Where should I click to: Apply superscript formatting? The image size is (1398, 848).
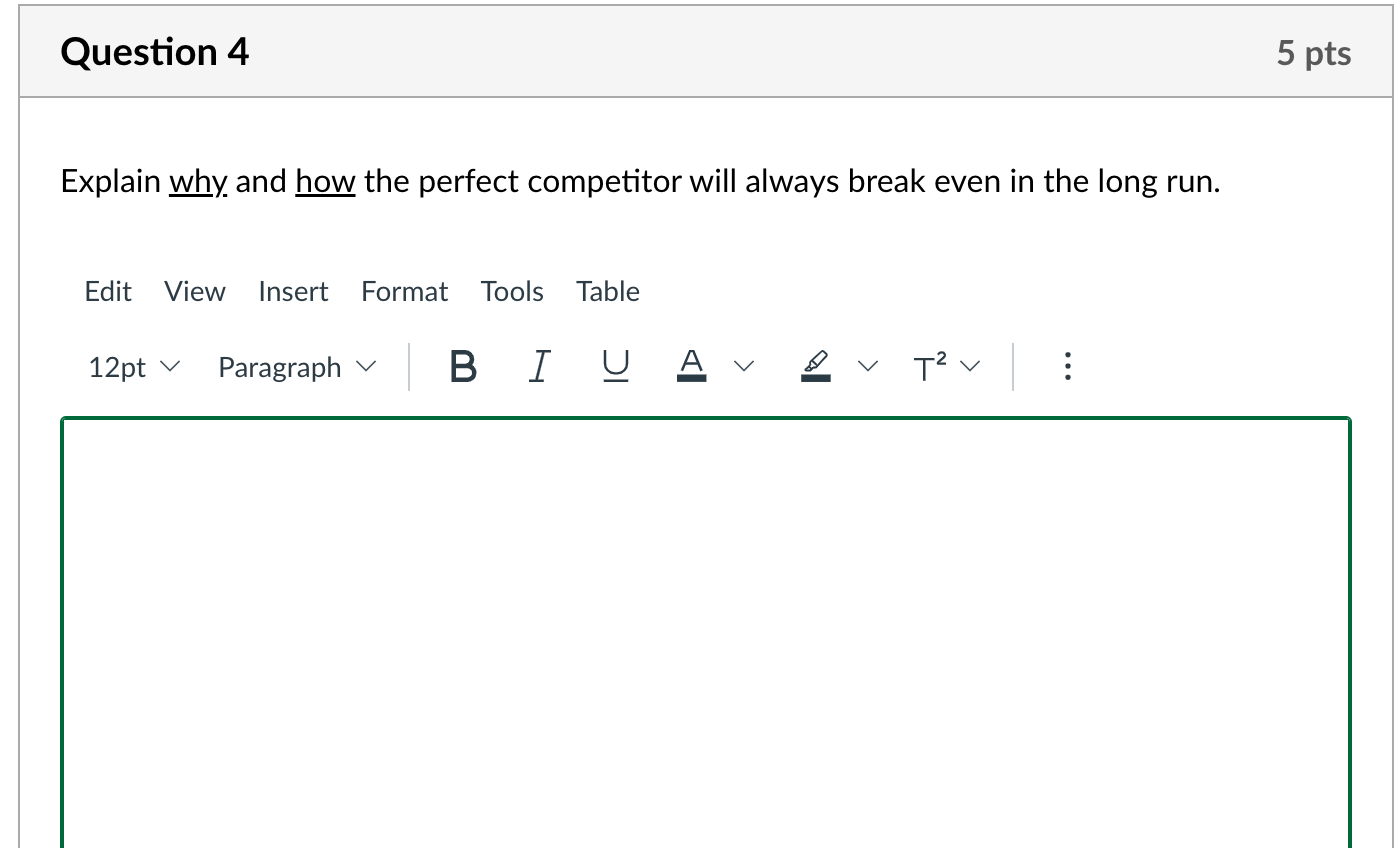pos(929,368)
